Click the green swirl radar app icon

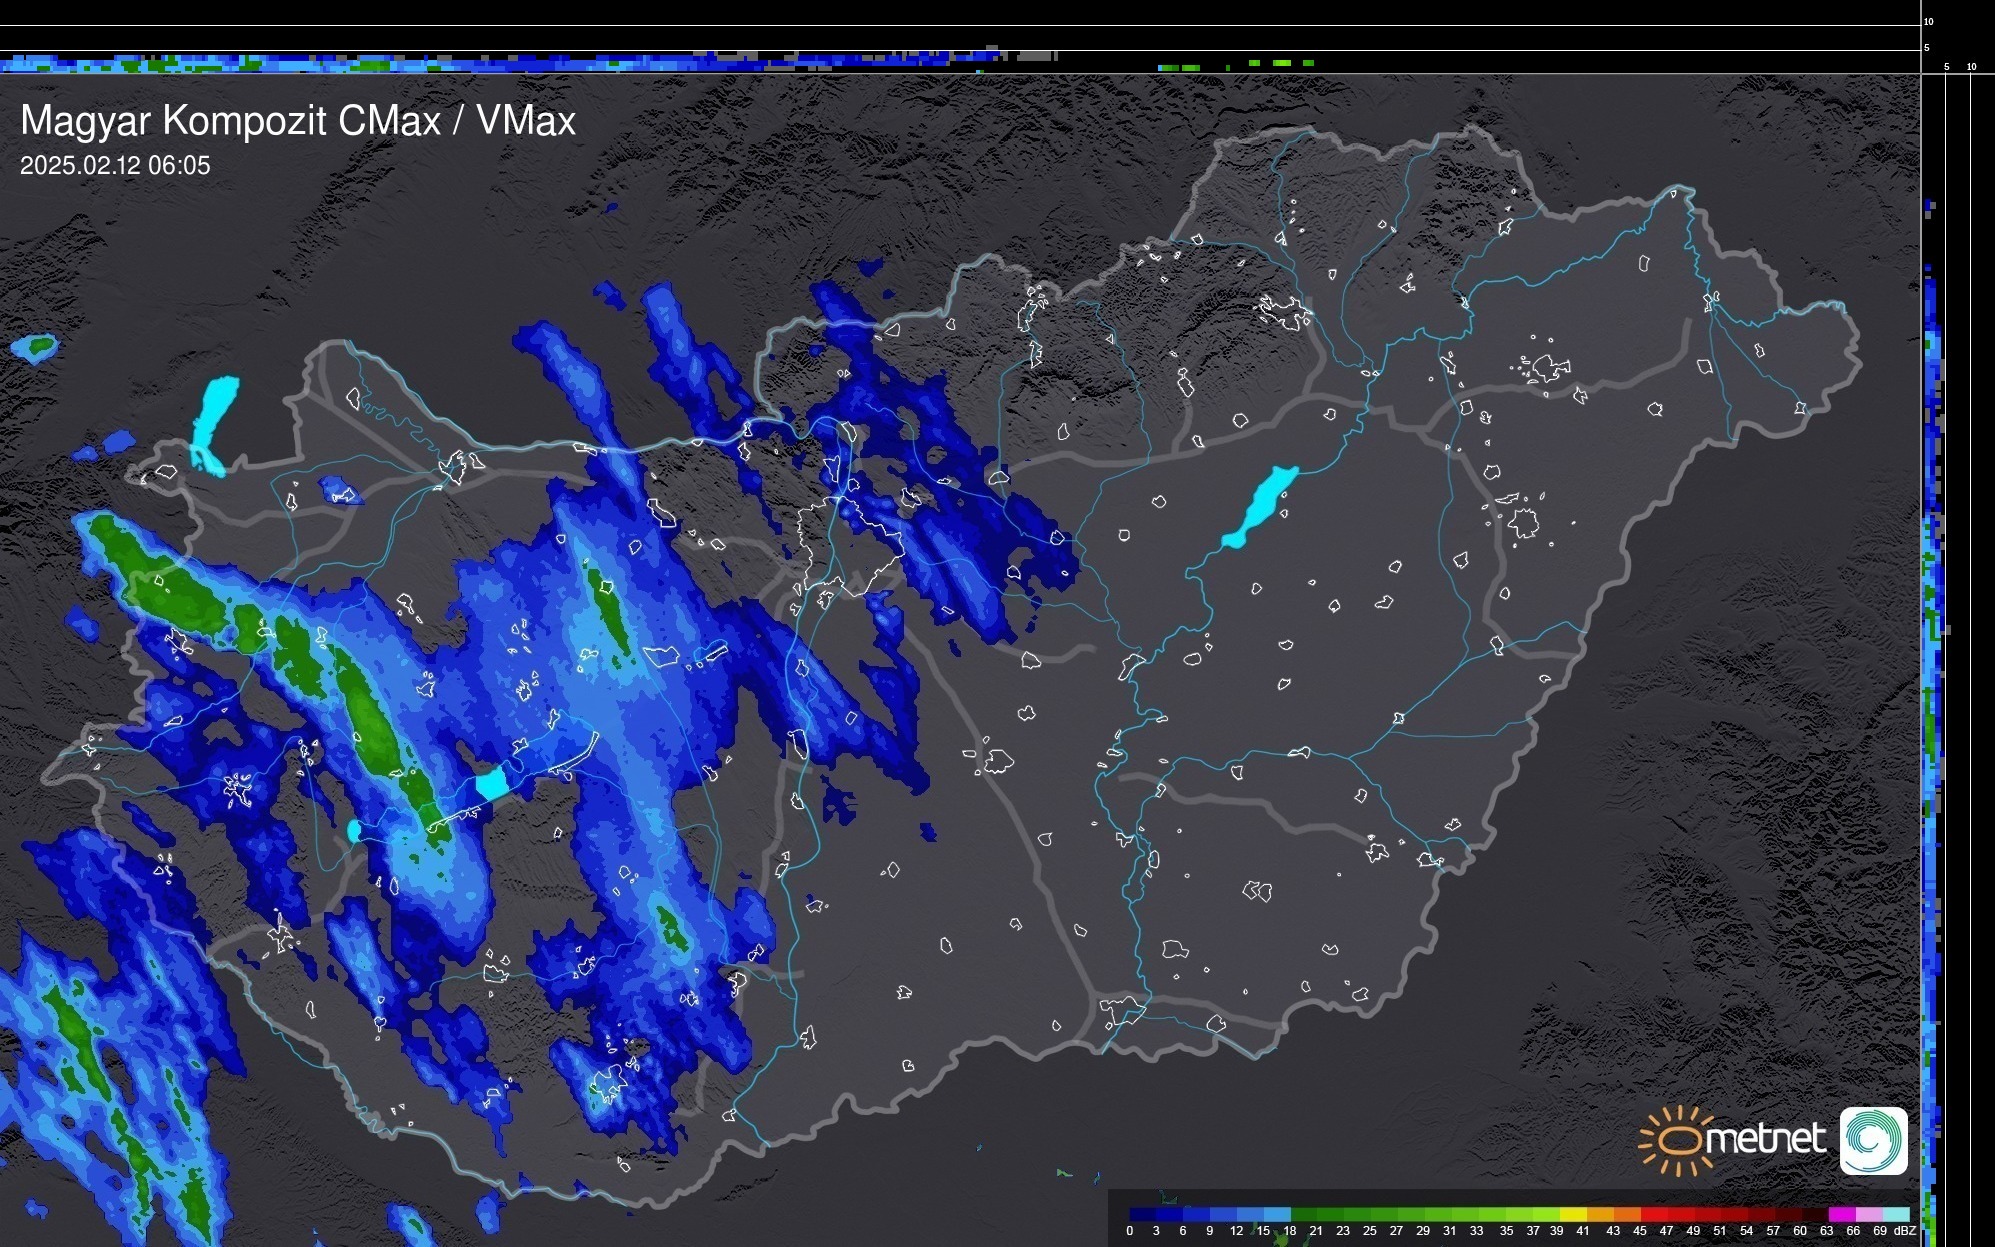1873,1140
